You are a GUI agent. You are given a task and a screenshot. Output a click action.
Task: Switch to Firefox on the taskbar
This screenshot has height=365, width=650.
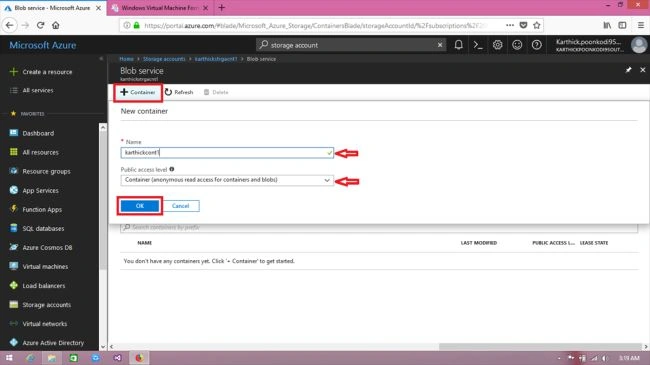139,358
